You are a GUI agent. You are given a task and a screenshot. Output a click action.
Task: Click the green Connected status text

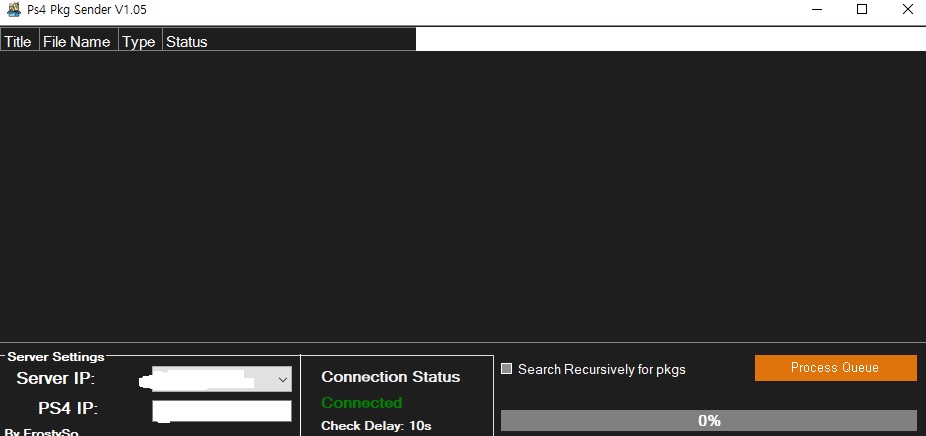tap(361, 403)
